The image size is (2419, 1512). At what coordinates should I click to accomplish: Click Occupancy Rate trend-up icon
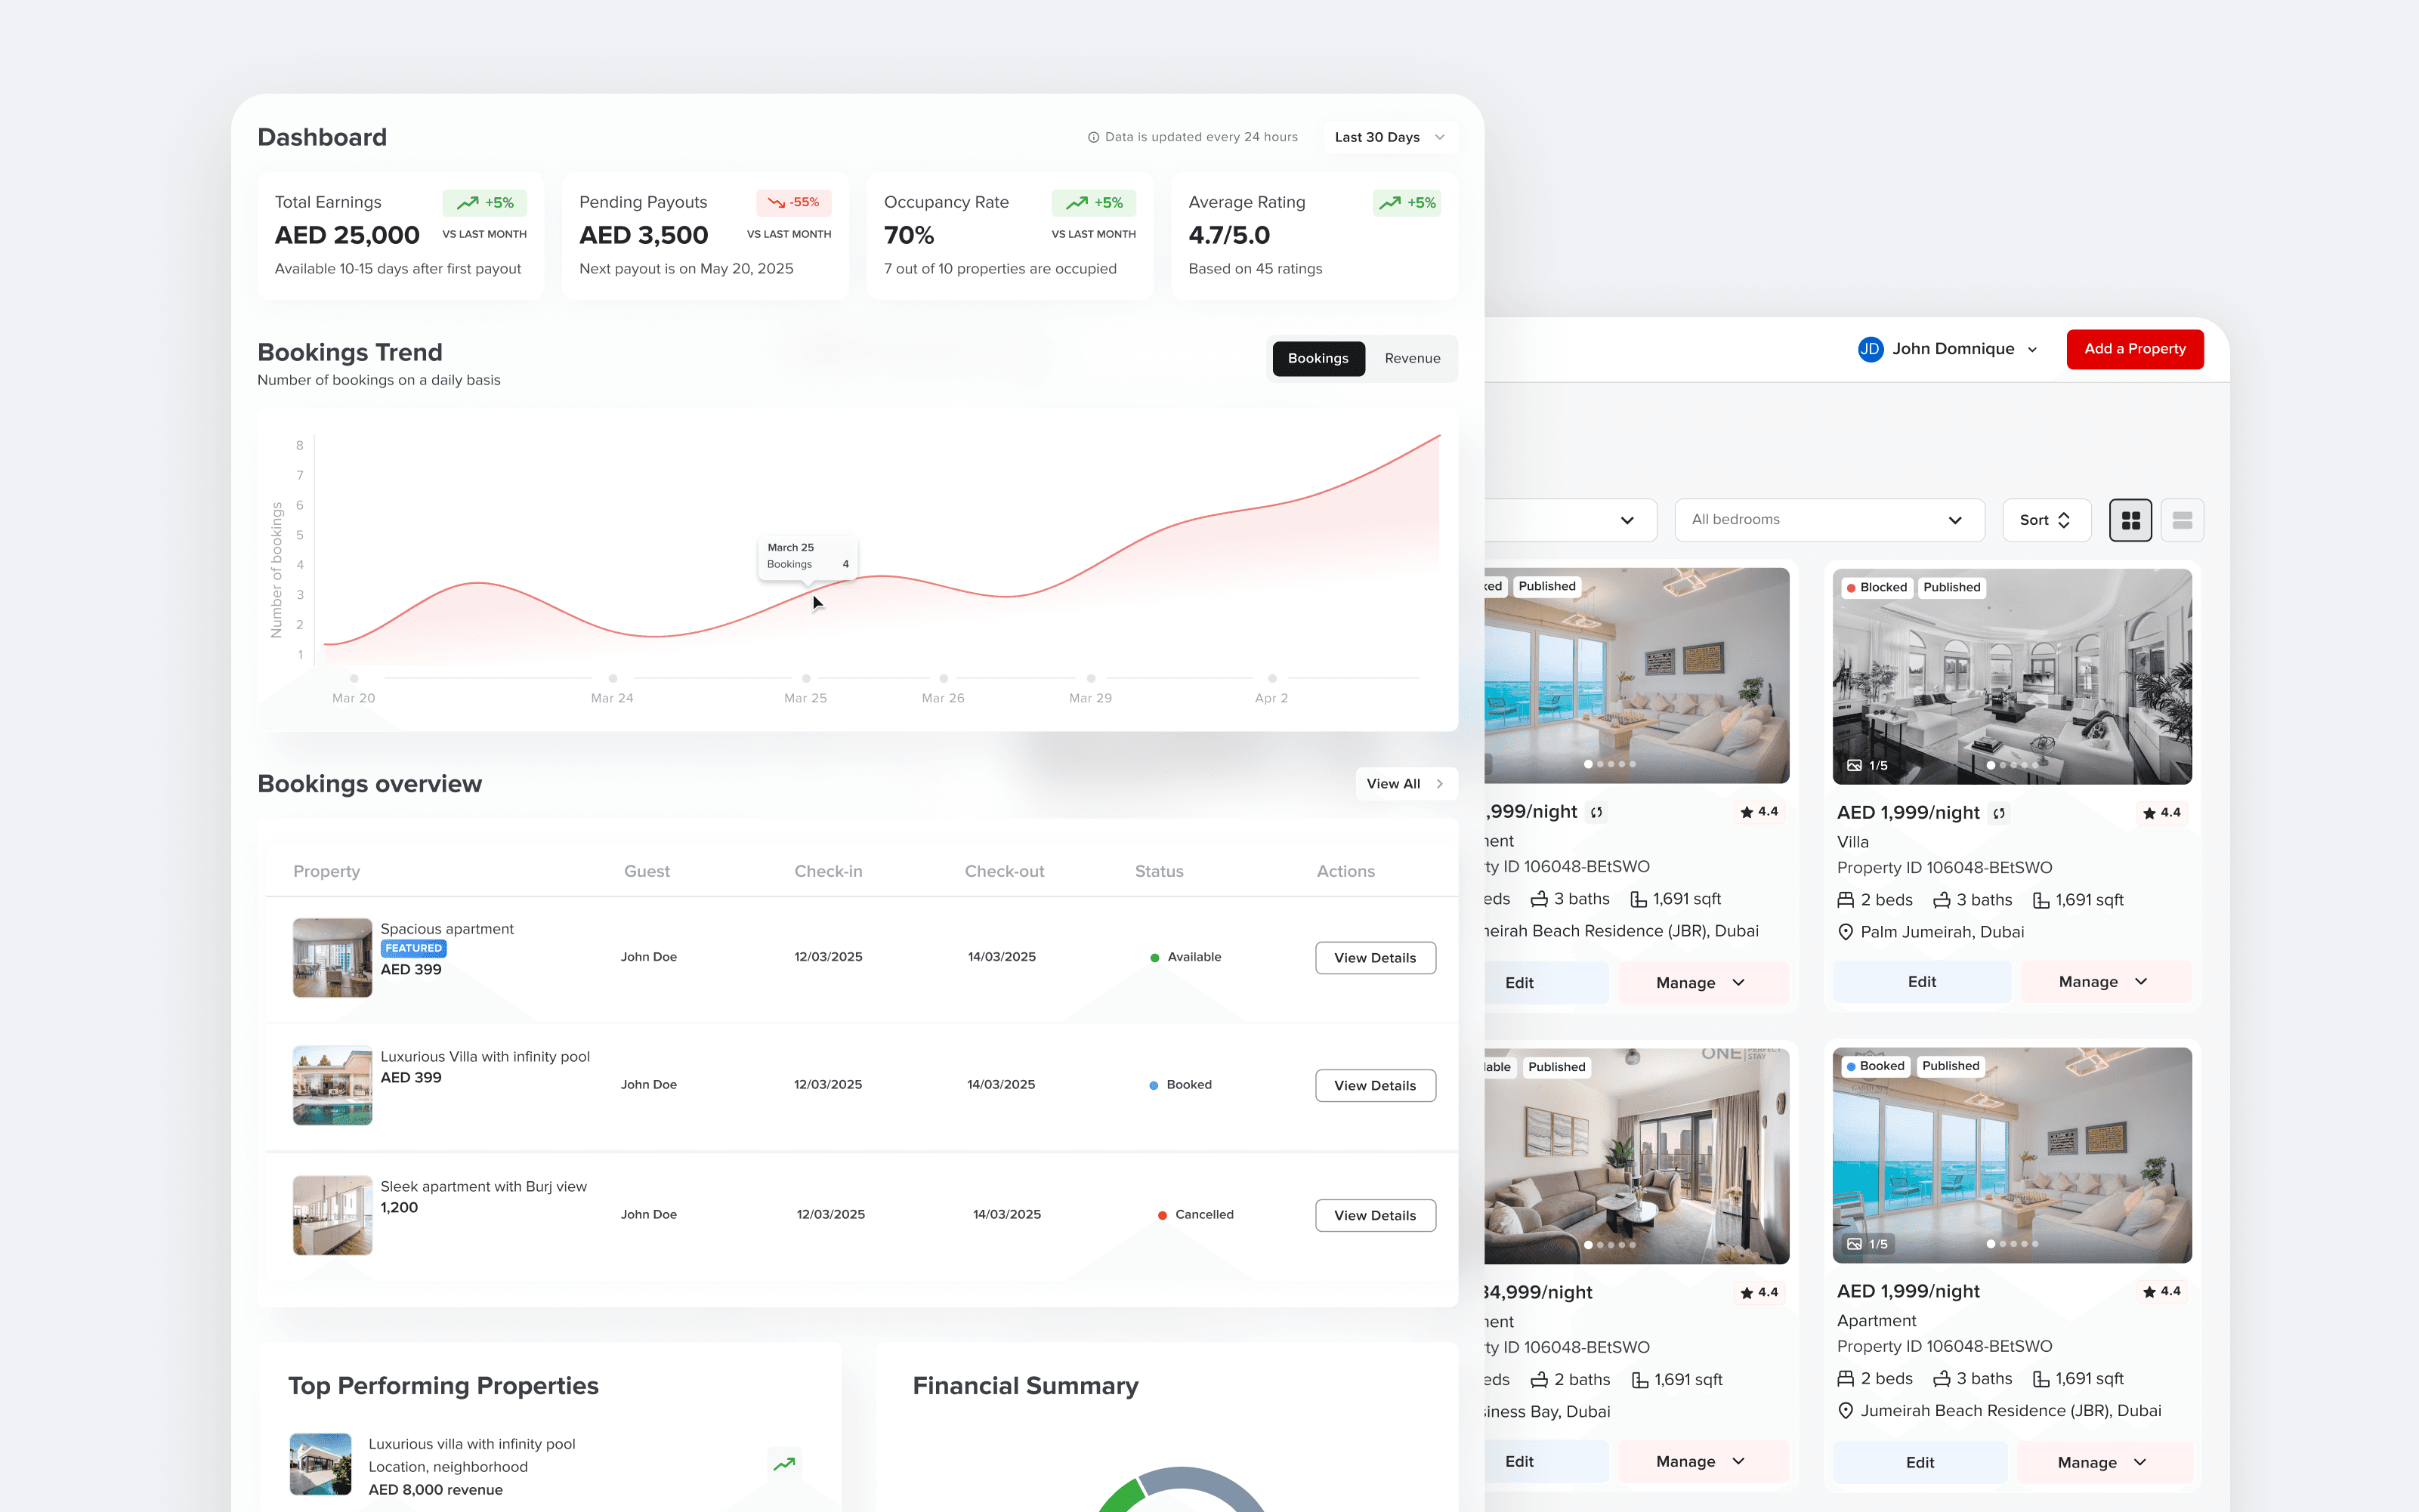click(1077, 203)
